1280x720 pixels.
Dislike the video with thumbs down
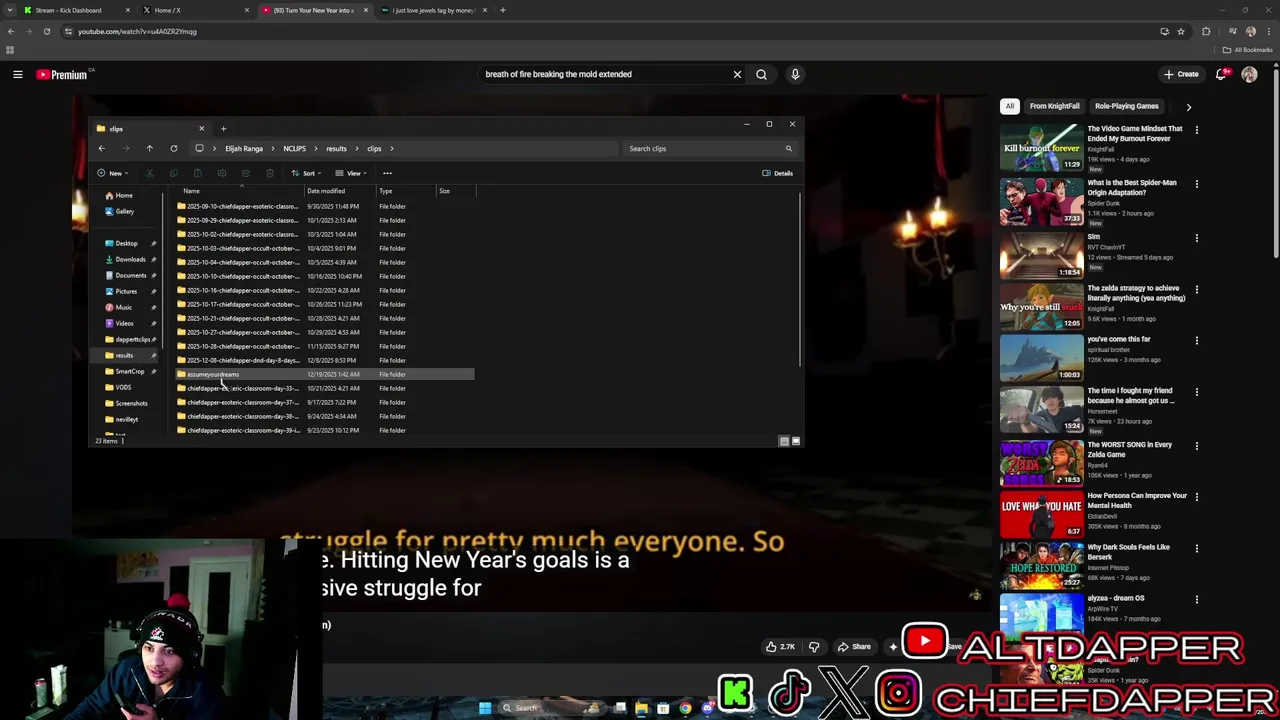pyautogui.click(x=814, y=647)
